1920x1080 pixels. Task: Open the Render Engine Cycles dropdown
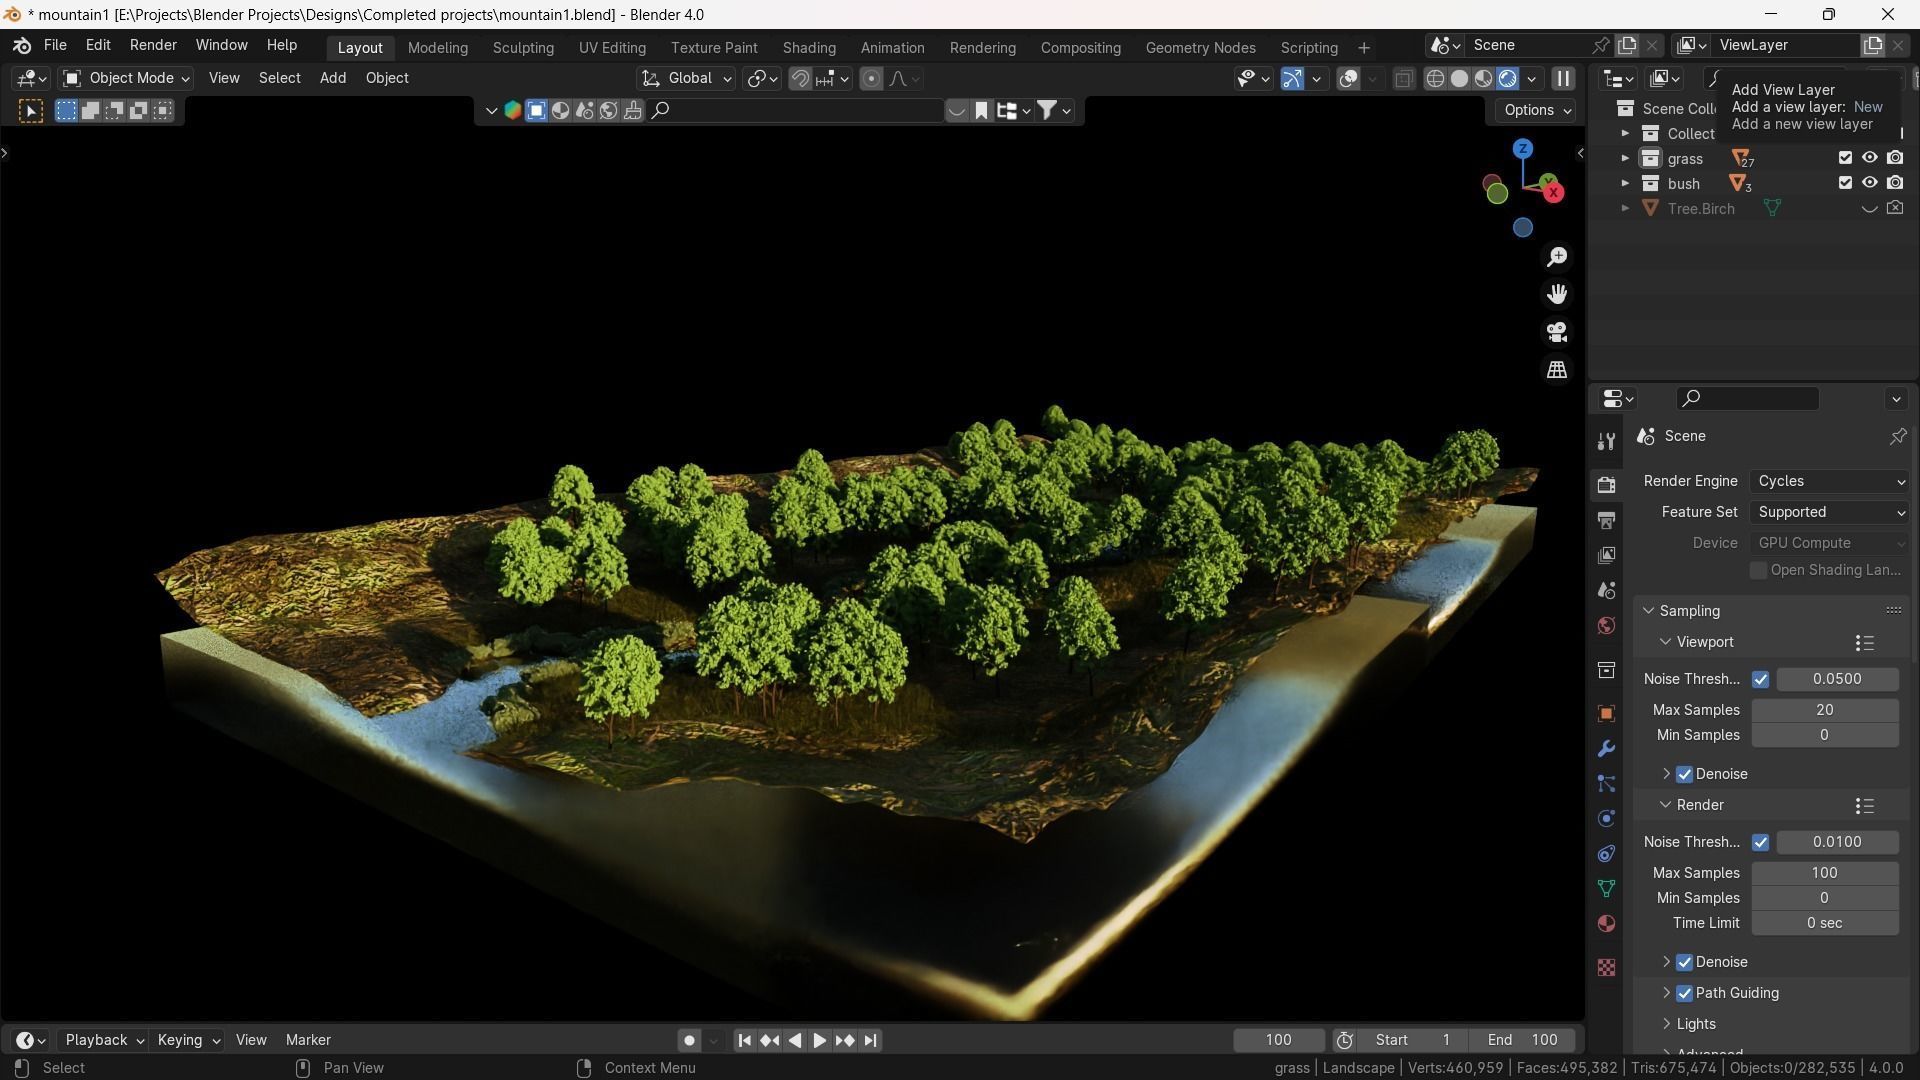tap(1829, 481)
